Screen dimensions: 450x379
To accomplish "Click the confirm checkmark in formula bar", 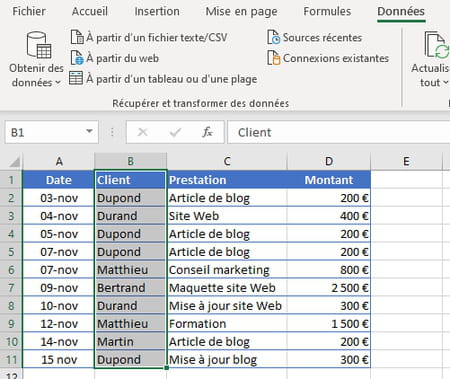I will click(x=175, y=132).
